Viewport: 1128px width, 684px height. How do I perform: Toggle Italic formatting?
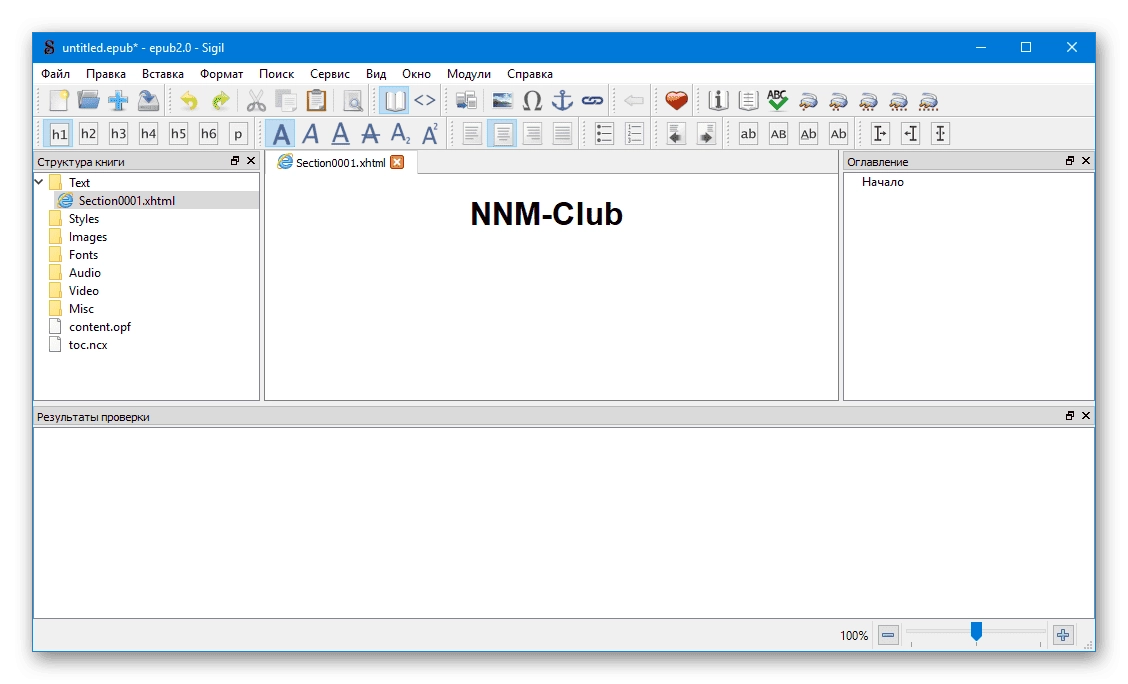point(310,134)
